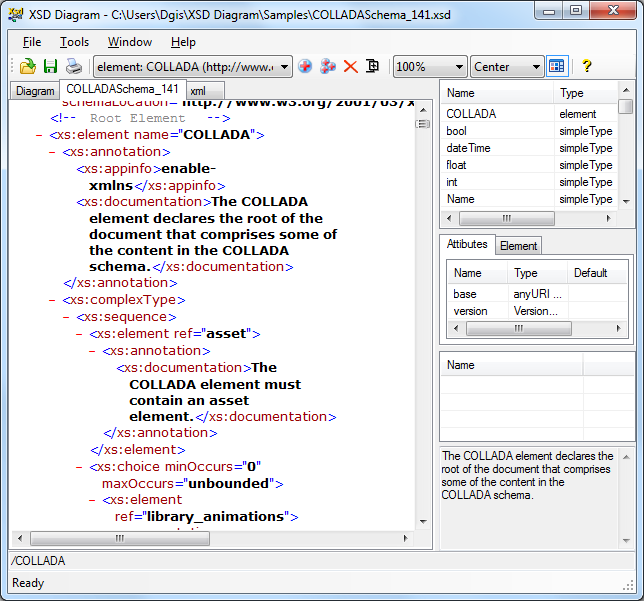Add all elements to diagram
Image resolution: width=644 pixels, height=601 pixels.
(x=328, y=67)
